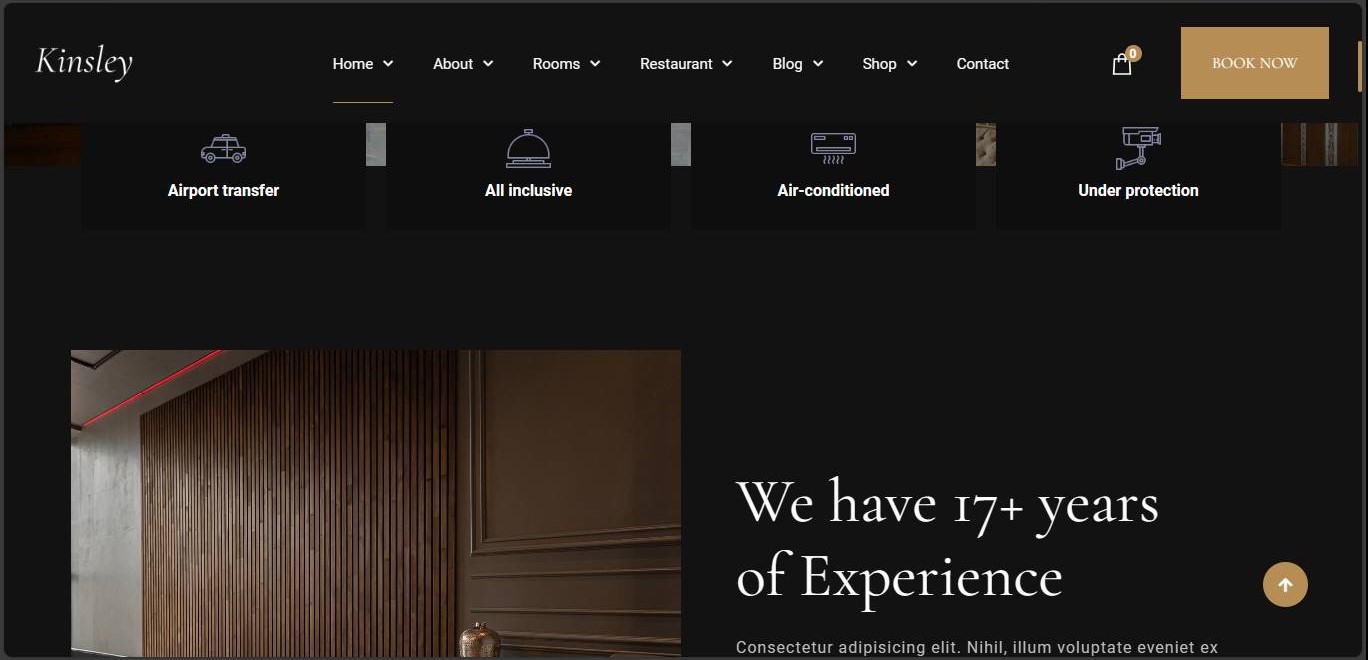The height and width of the screenshot is (660, 1368).
Task: Click the Air-conditioned unit icon
Action: click(833, 148)
